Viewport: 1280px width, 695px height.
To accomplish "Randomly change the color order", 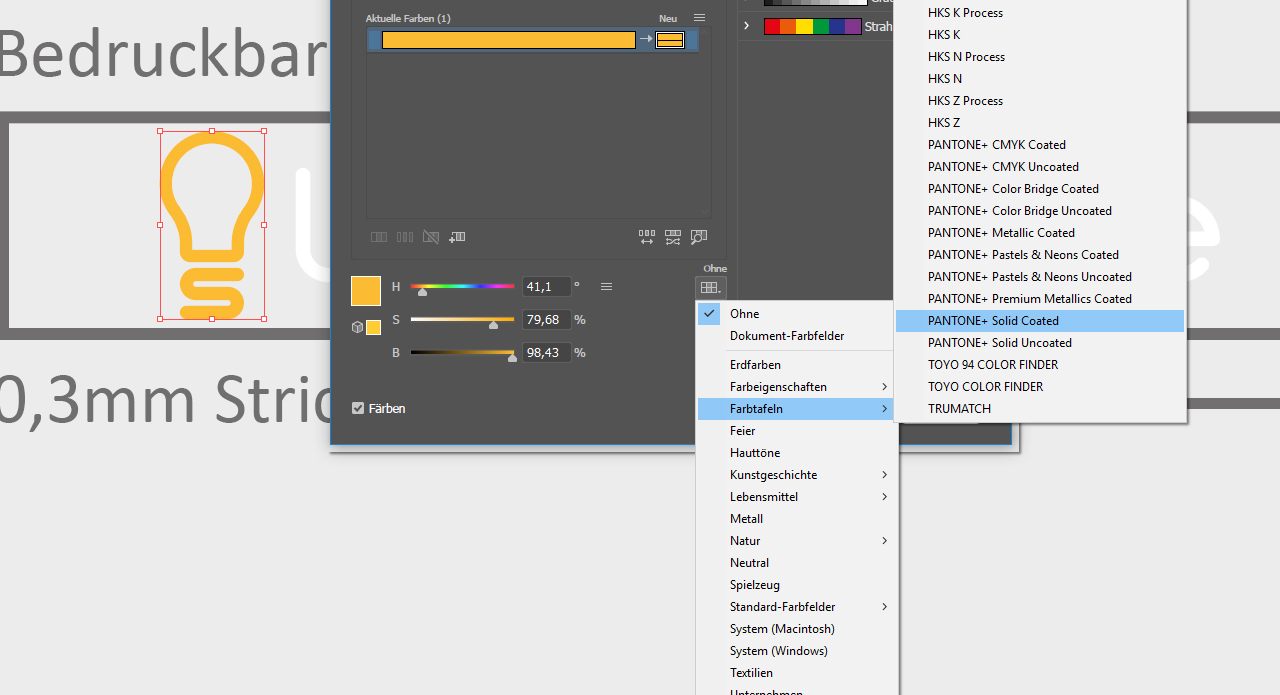I will click(647, 237).
